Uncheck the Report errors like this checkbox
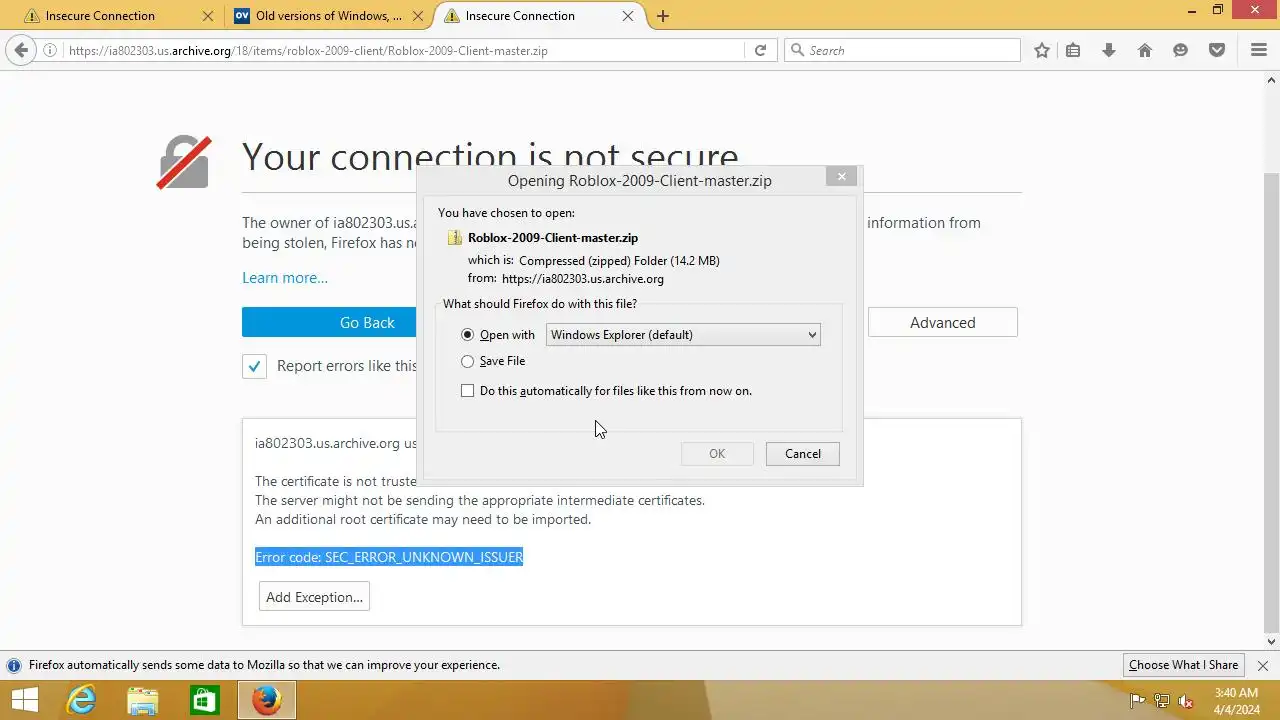 (x=254, y=366)
